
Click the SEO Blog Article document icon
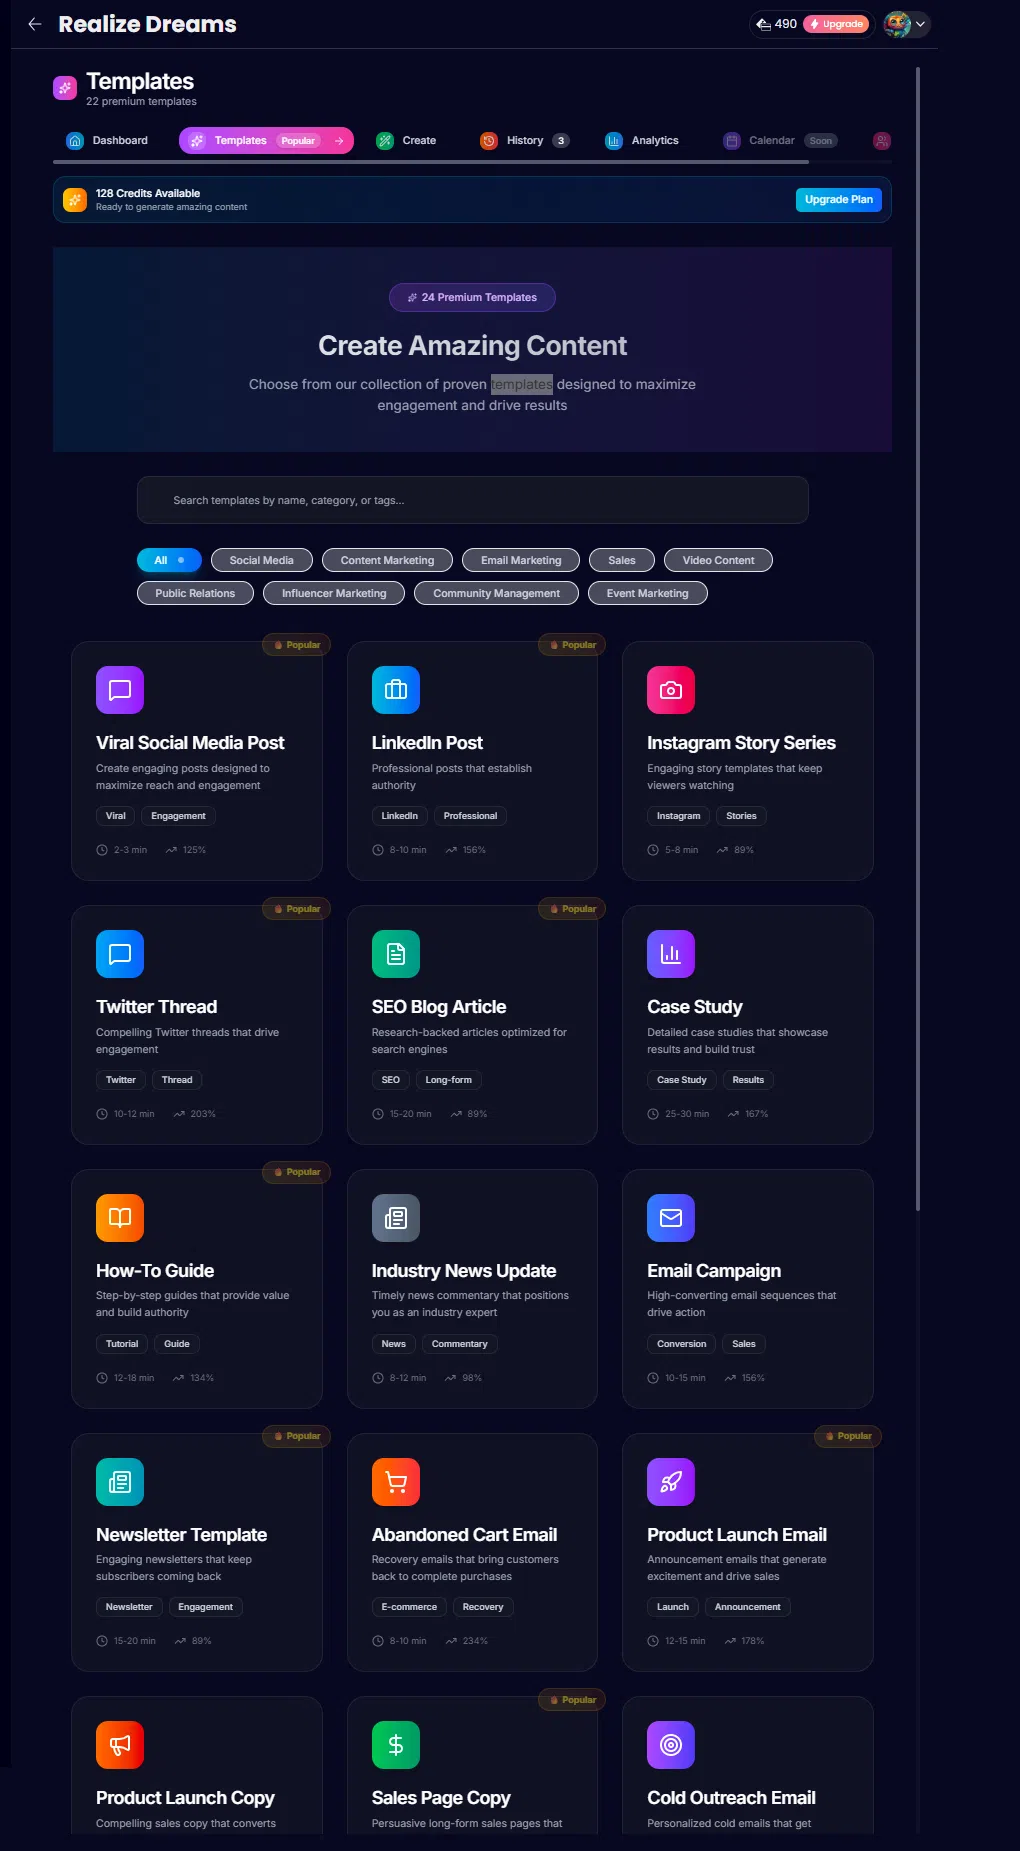point(396,954)
